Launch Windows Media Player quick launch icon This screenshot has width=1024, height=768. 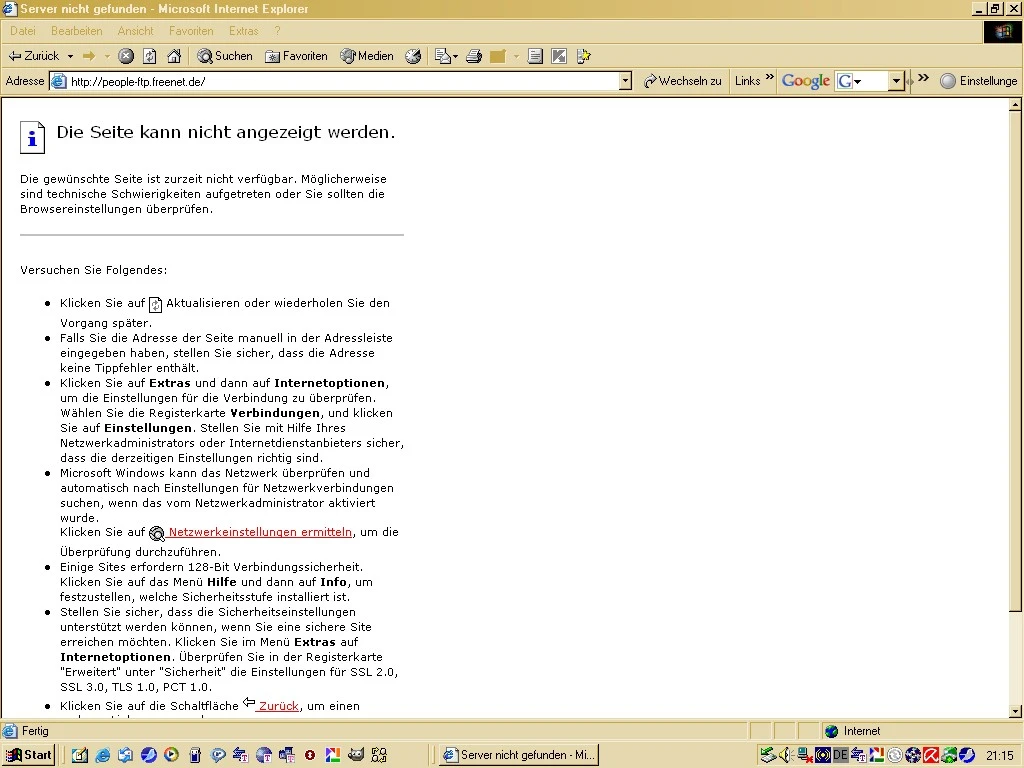click(x=171, y=756)
